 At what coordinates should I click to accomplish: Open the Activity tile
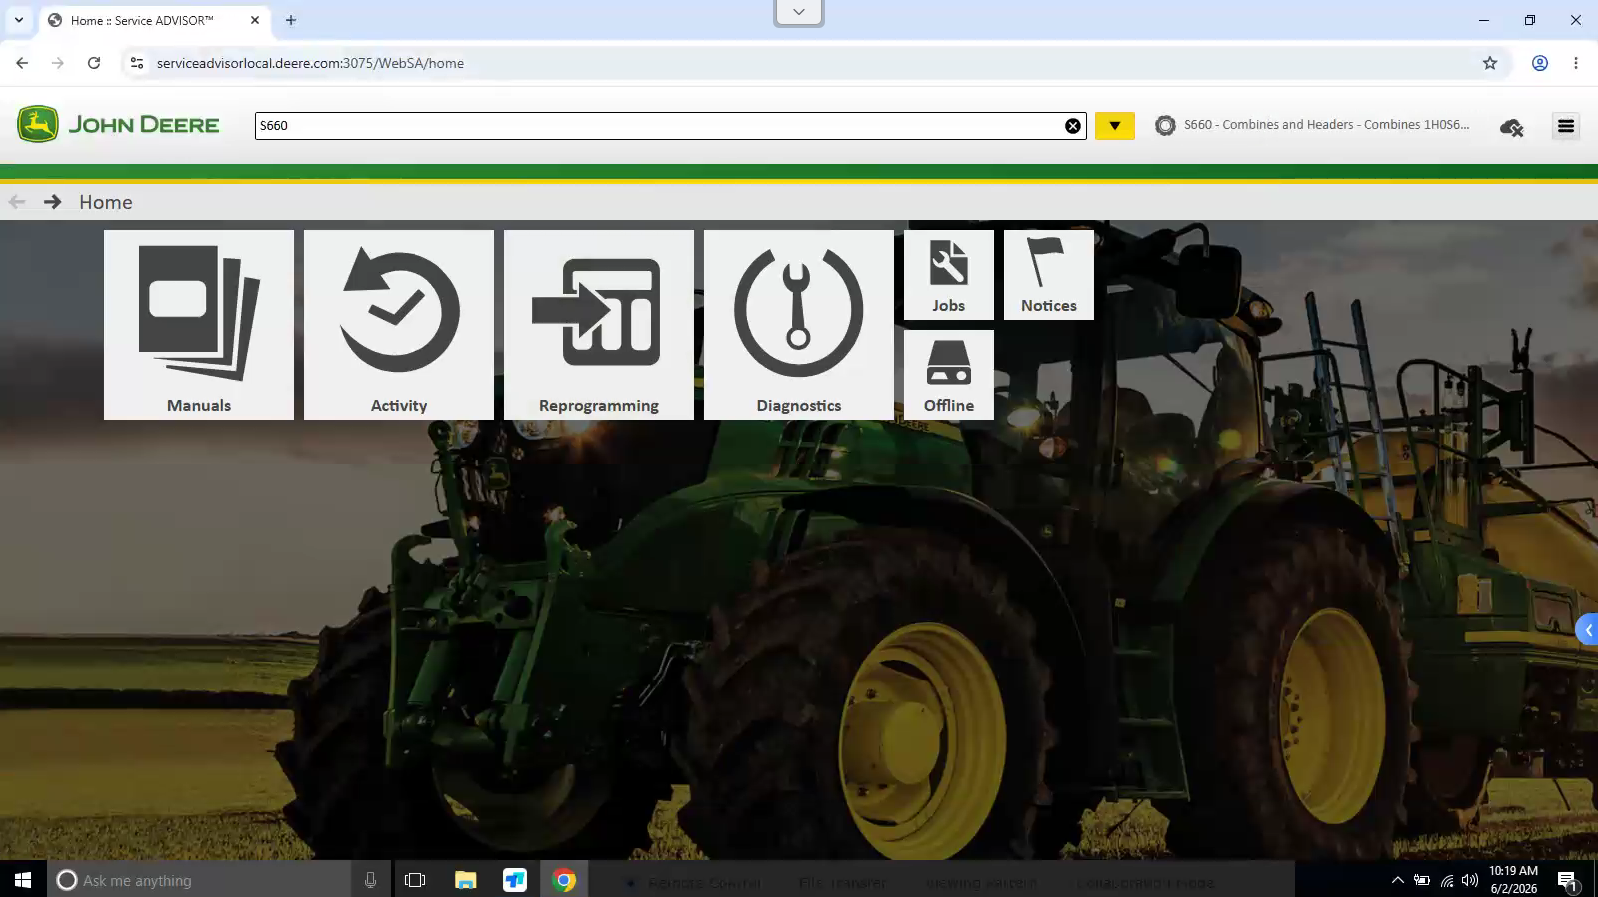click(x=399, y=325)
